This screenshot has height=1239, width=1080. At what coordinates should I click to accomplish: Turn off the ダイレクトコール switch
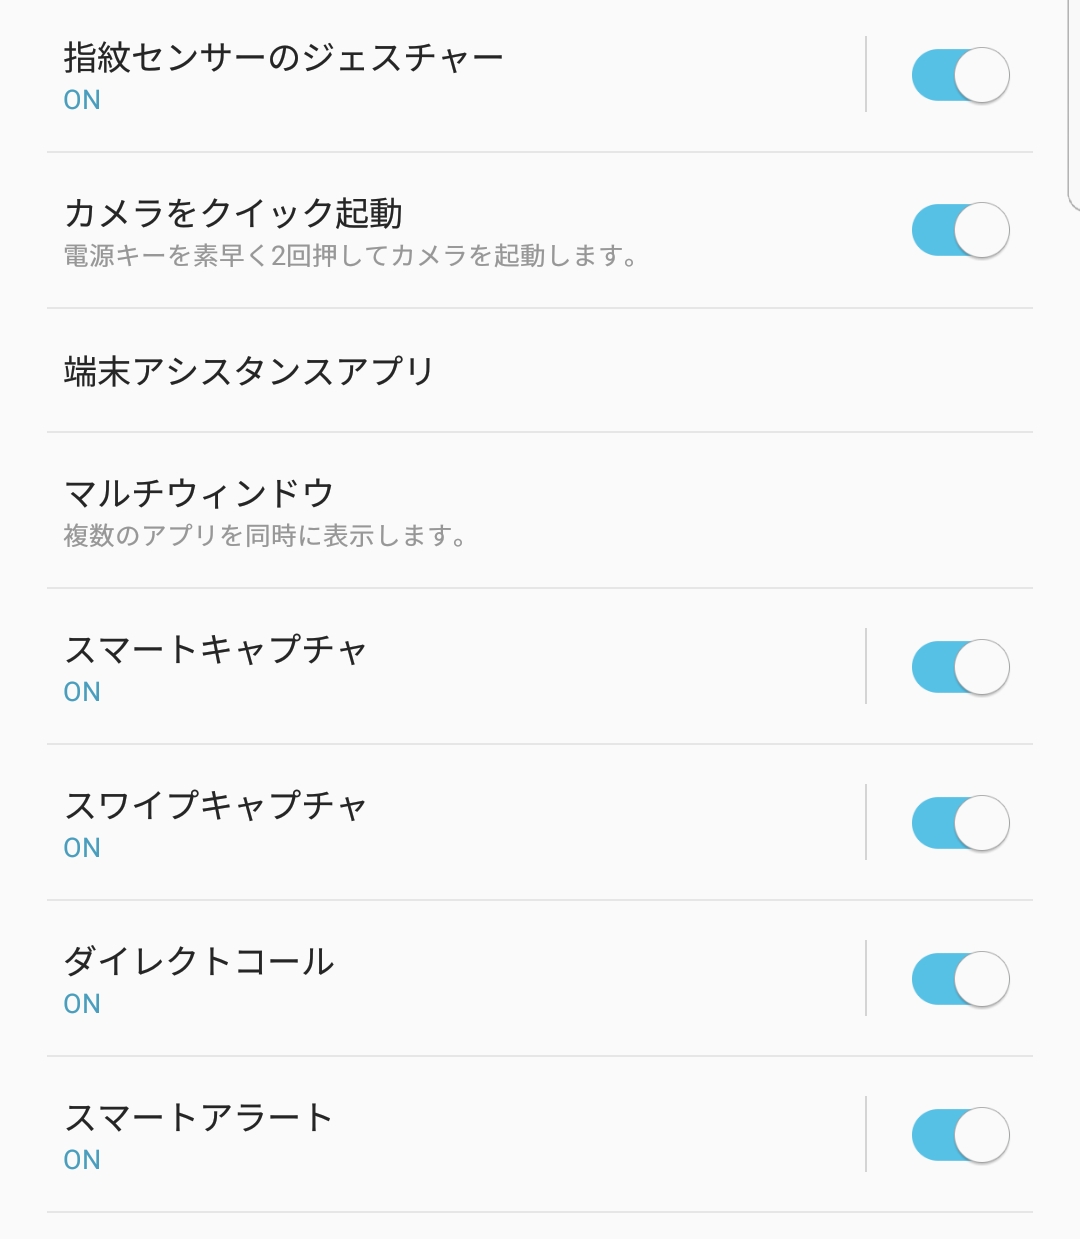point(960,979)
